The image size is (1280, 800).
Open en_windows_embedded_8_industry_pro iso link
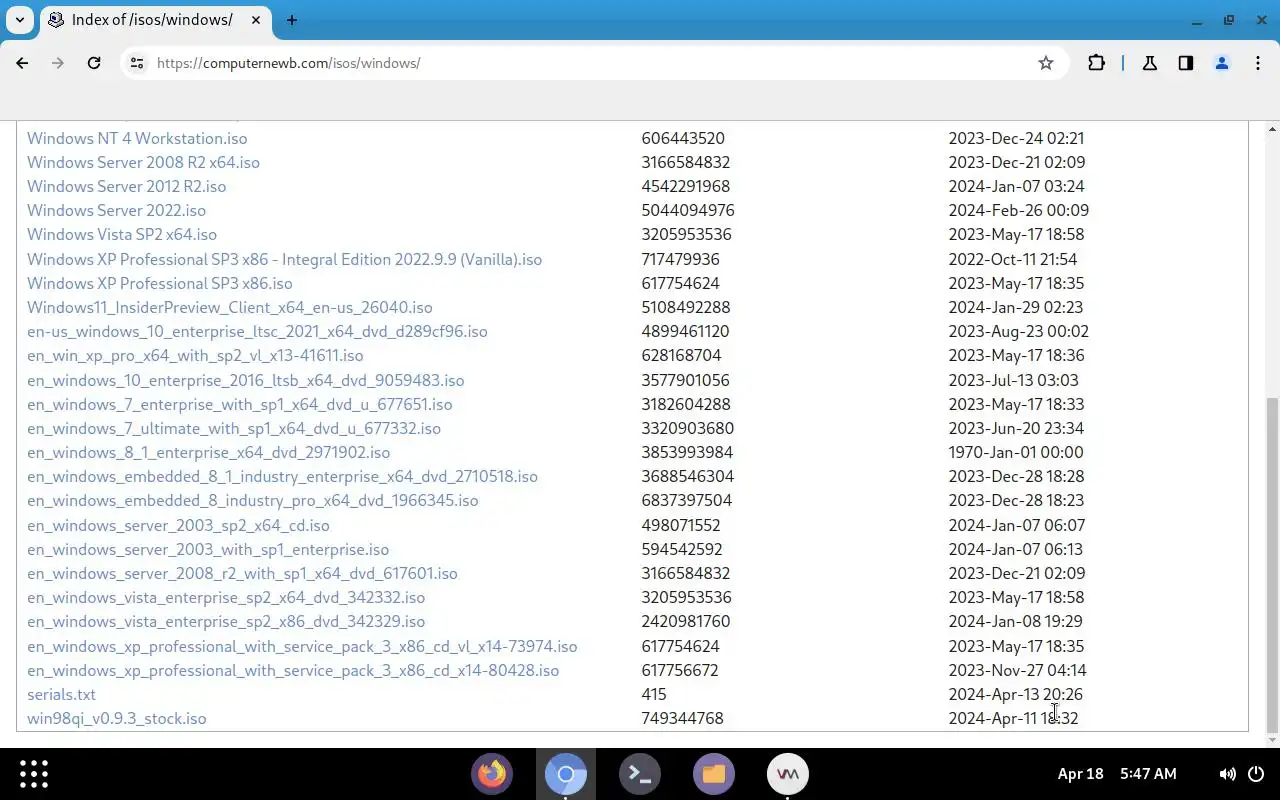click(253, 500)
